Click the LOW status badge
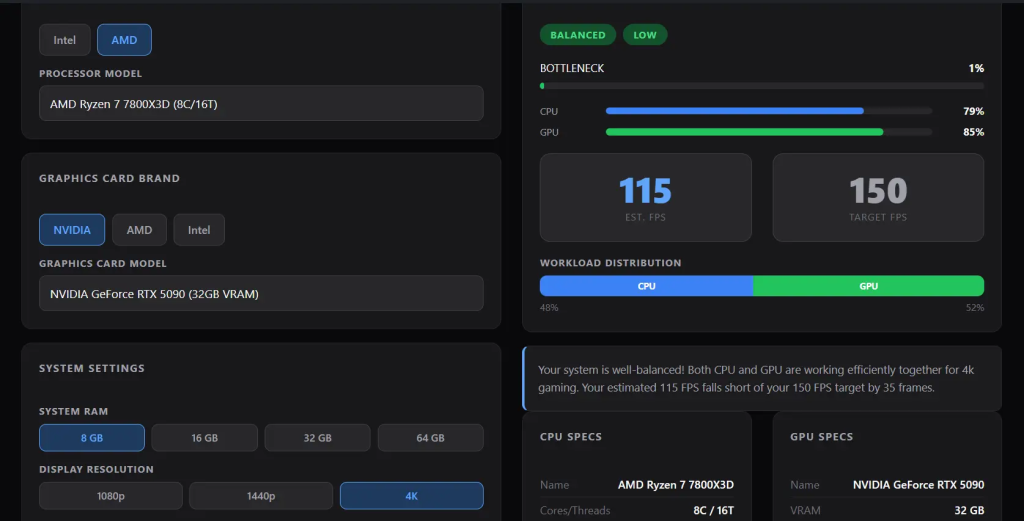Screen dimensions: 1024x521 645,35
